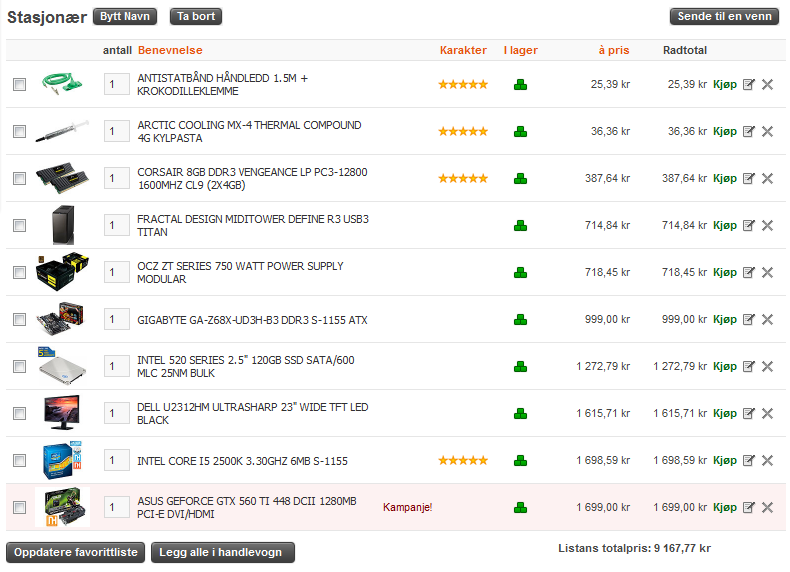790x572 pixels.
Task: Sort list by à pris column
Action: point(614,50)
